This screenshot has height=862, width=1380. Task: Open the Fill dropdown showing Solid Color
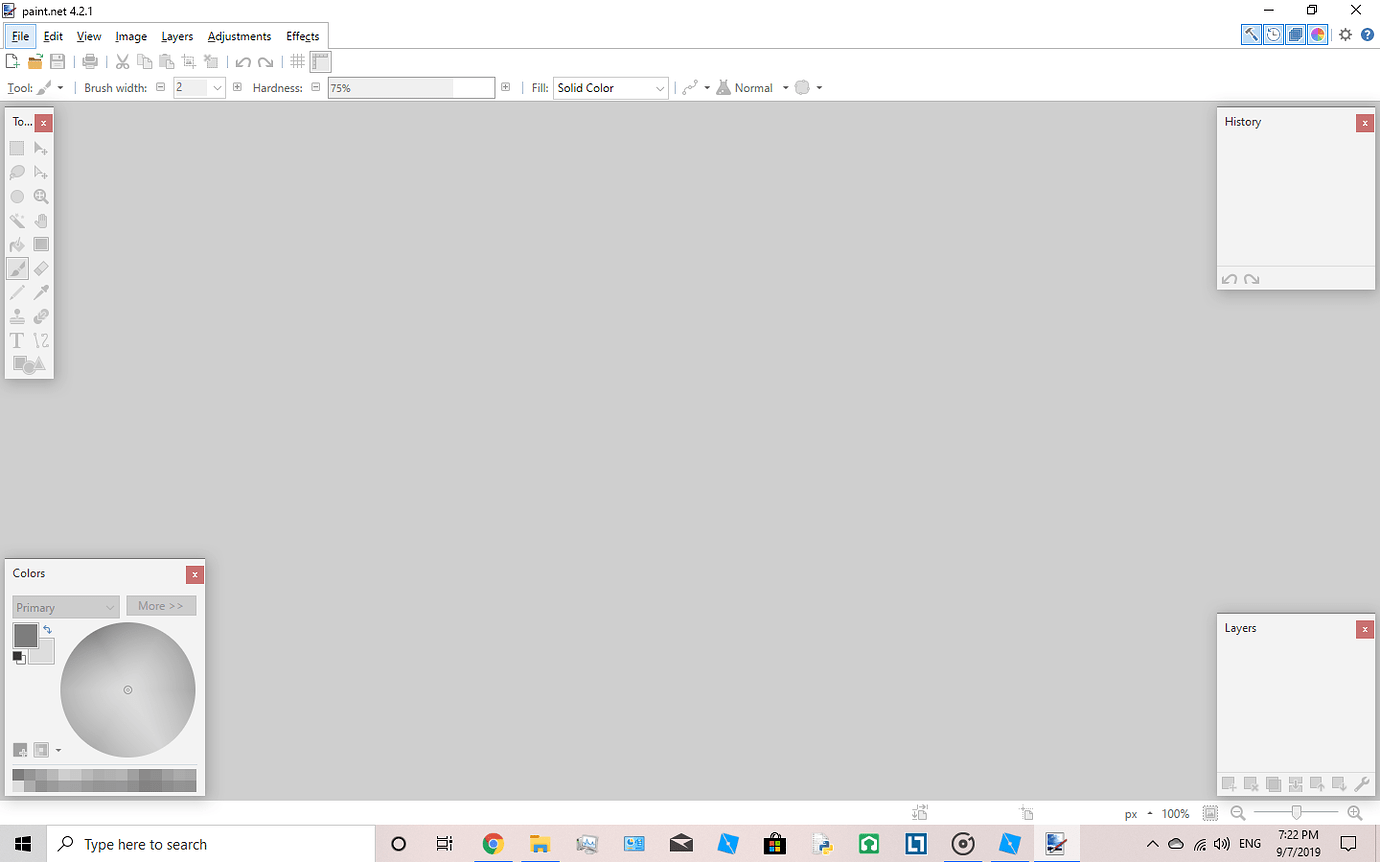[610, 88]
